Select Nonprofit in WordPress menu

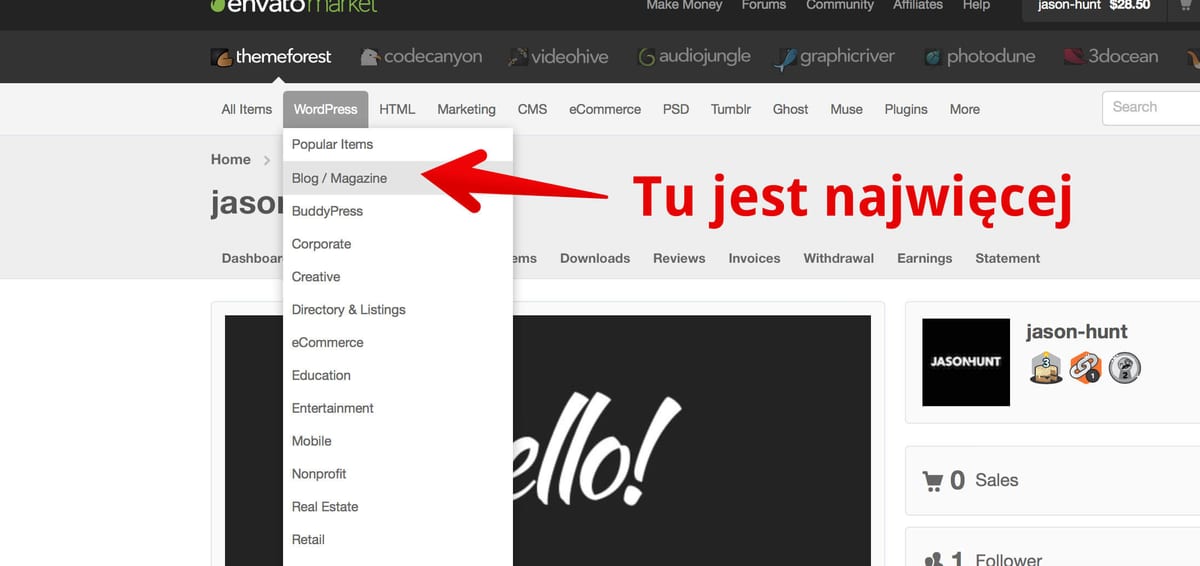pos(398,474)
